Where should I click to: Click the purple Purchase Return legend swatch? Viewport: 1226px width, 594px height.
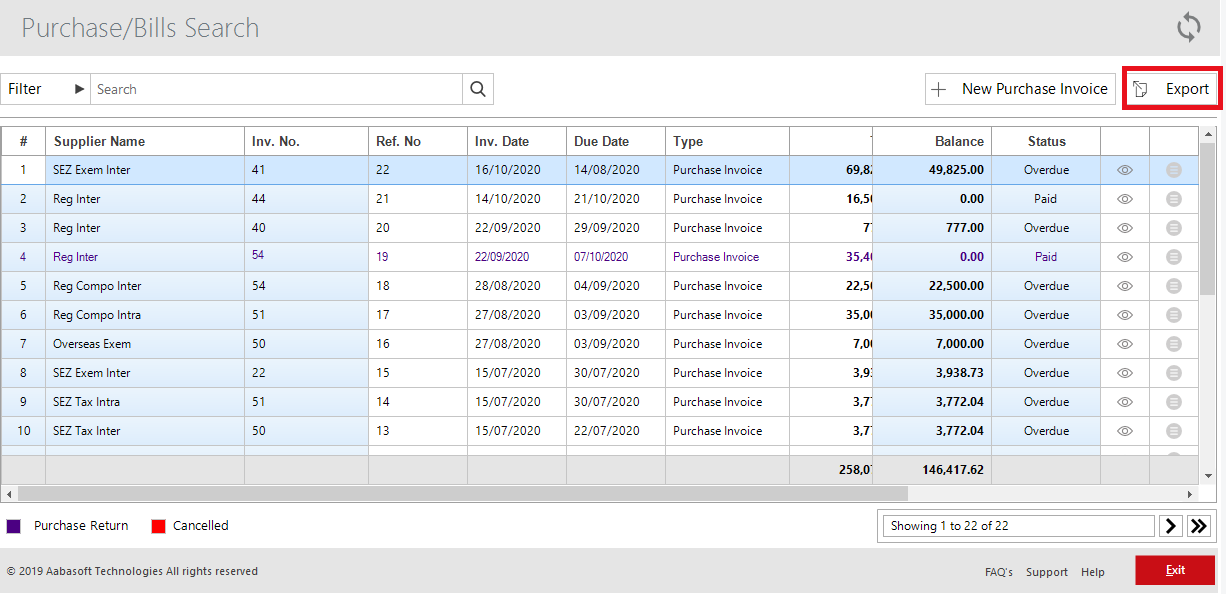tap(13, 525)
